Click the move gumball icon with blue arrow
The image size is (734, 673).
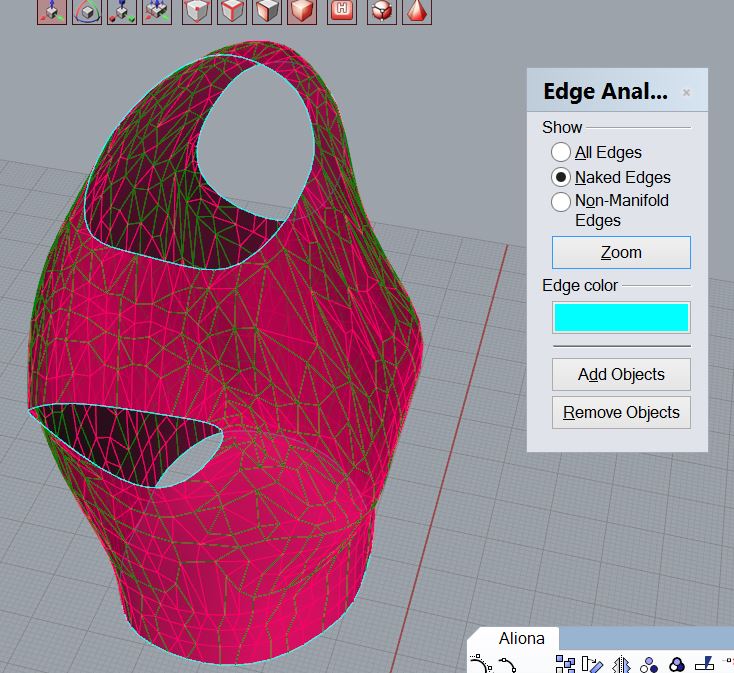[52, 11]
